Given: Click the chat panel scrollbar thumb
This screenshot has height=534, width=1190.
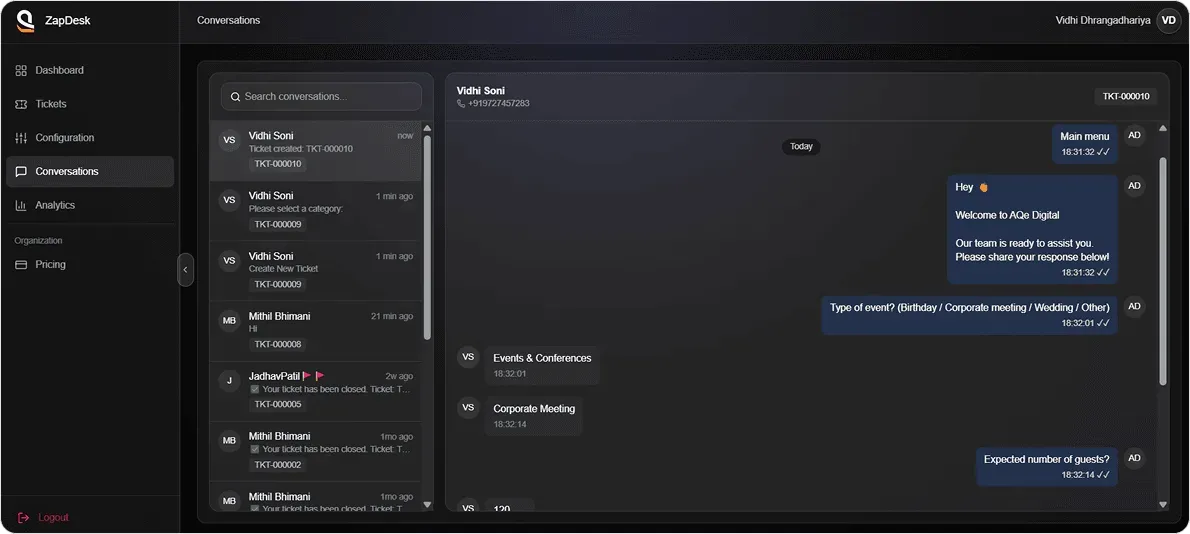Looking at the screenshot, I should point(1163,272).
